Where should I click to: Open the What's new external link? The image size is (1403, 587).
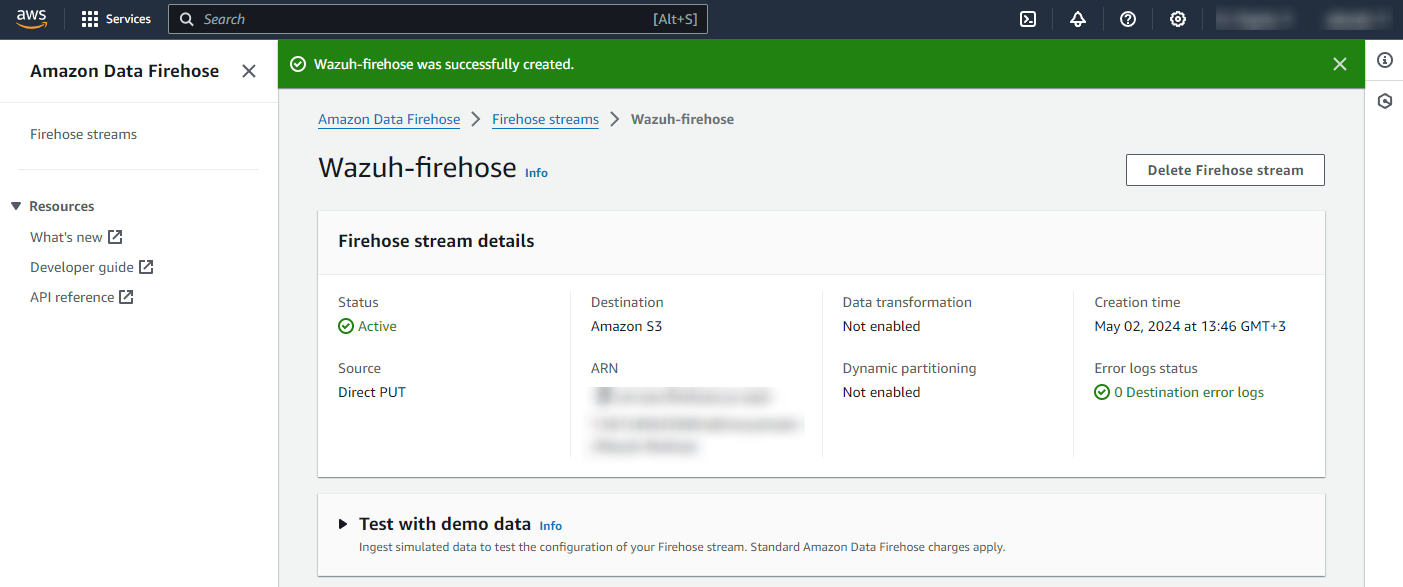[76, 237]
